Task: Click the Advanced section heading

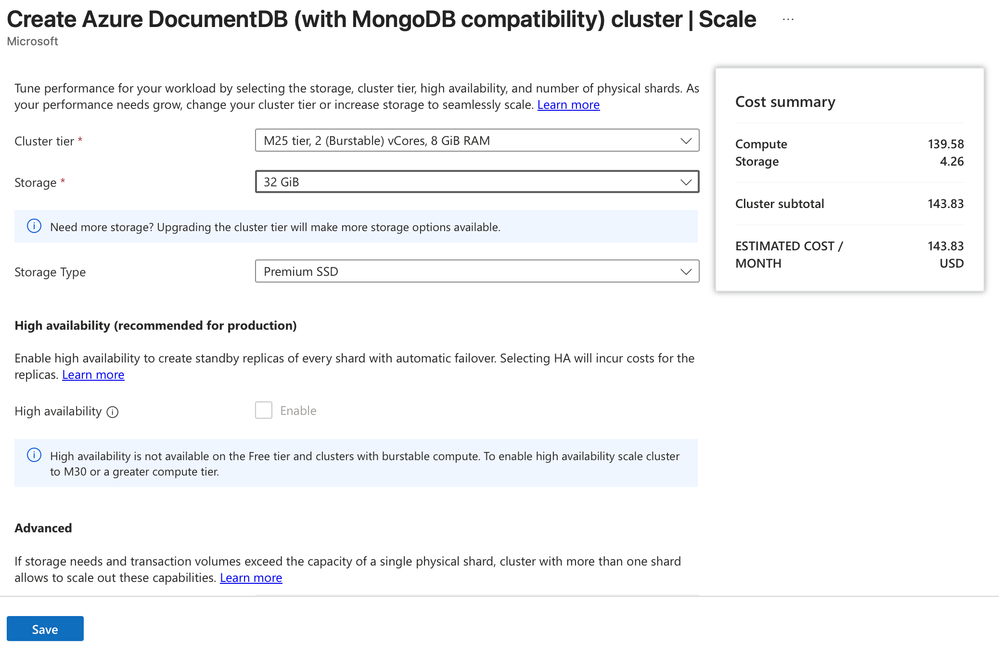Action: pos(43,528)
